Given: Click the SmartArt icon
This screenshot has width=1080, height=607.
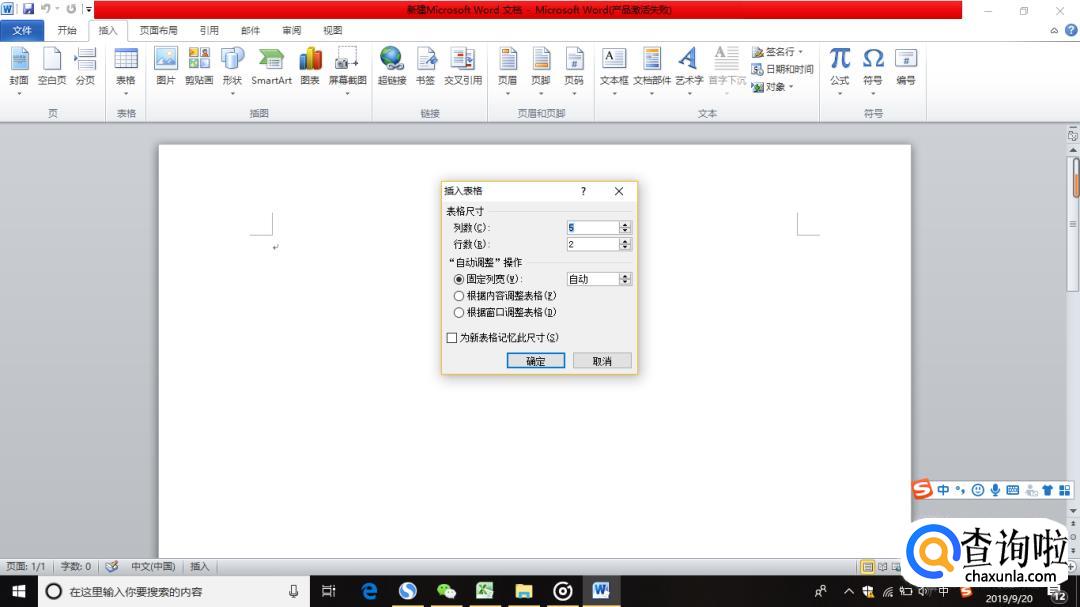Looking at the screenshot, I should [x=271, y=64].
